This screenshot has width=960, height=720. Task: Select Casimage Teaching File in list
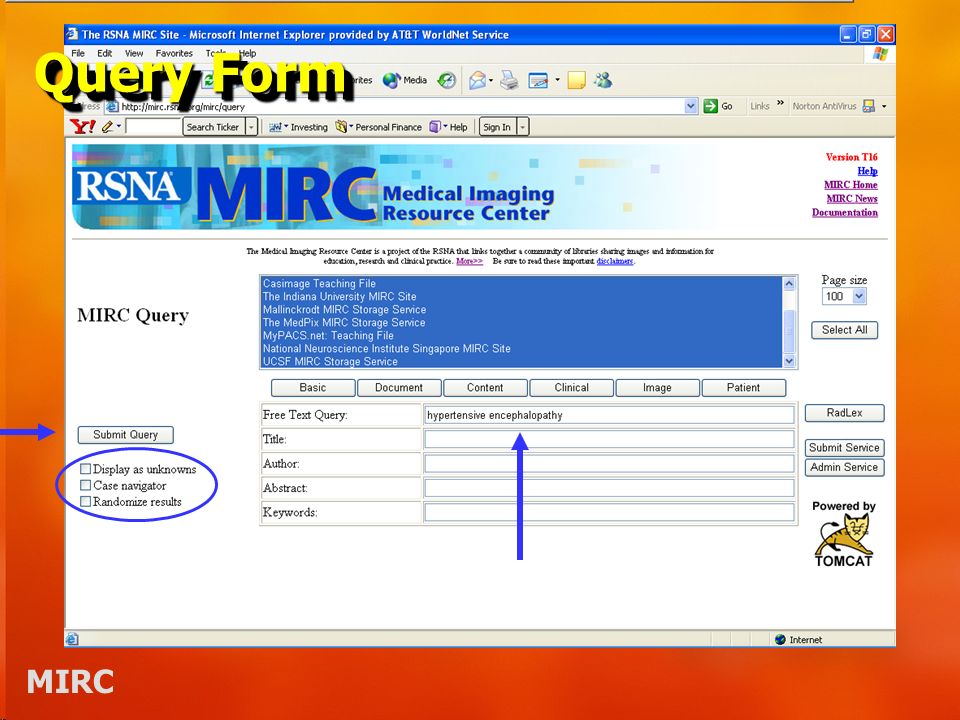click(x=522, y=283)
